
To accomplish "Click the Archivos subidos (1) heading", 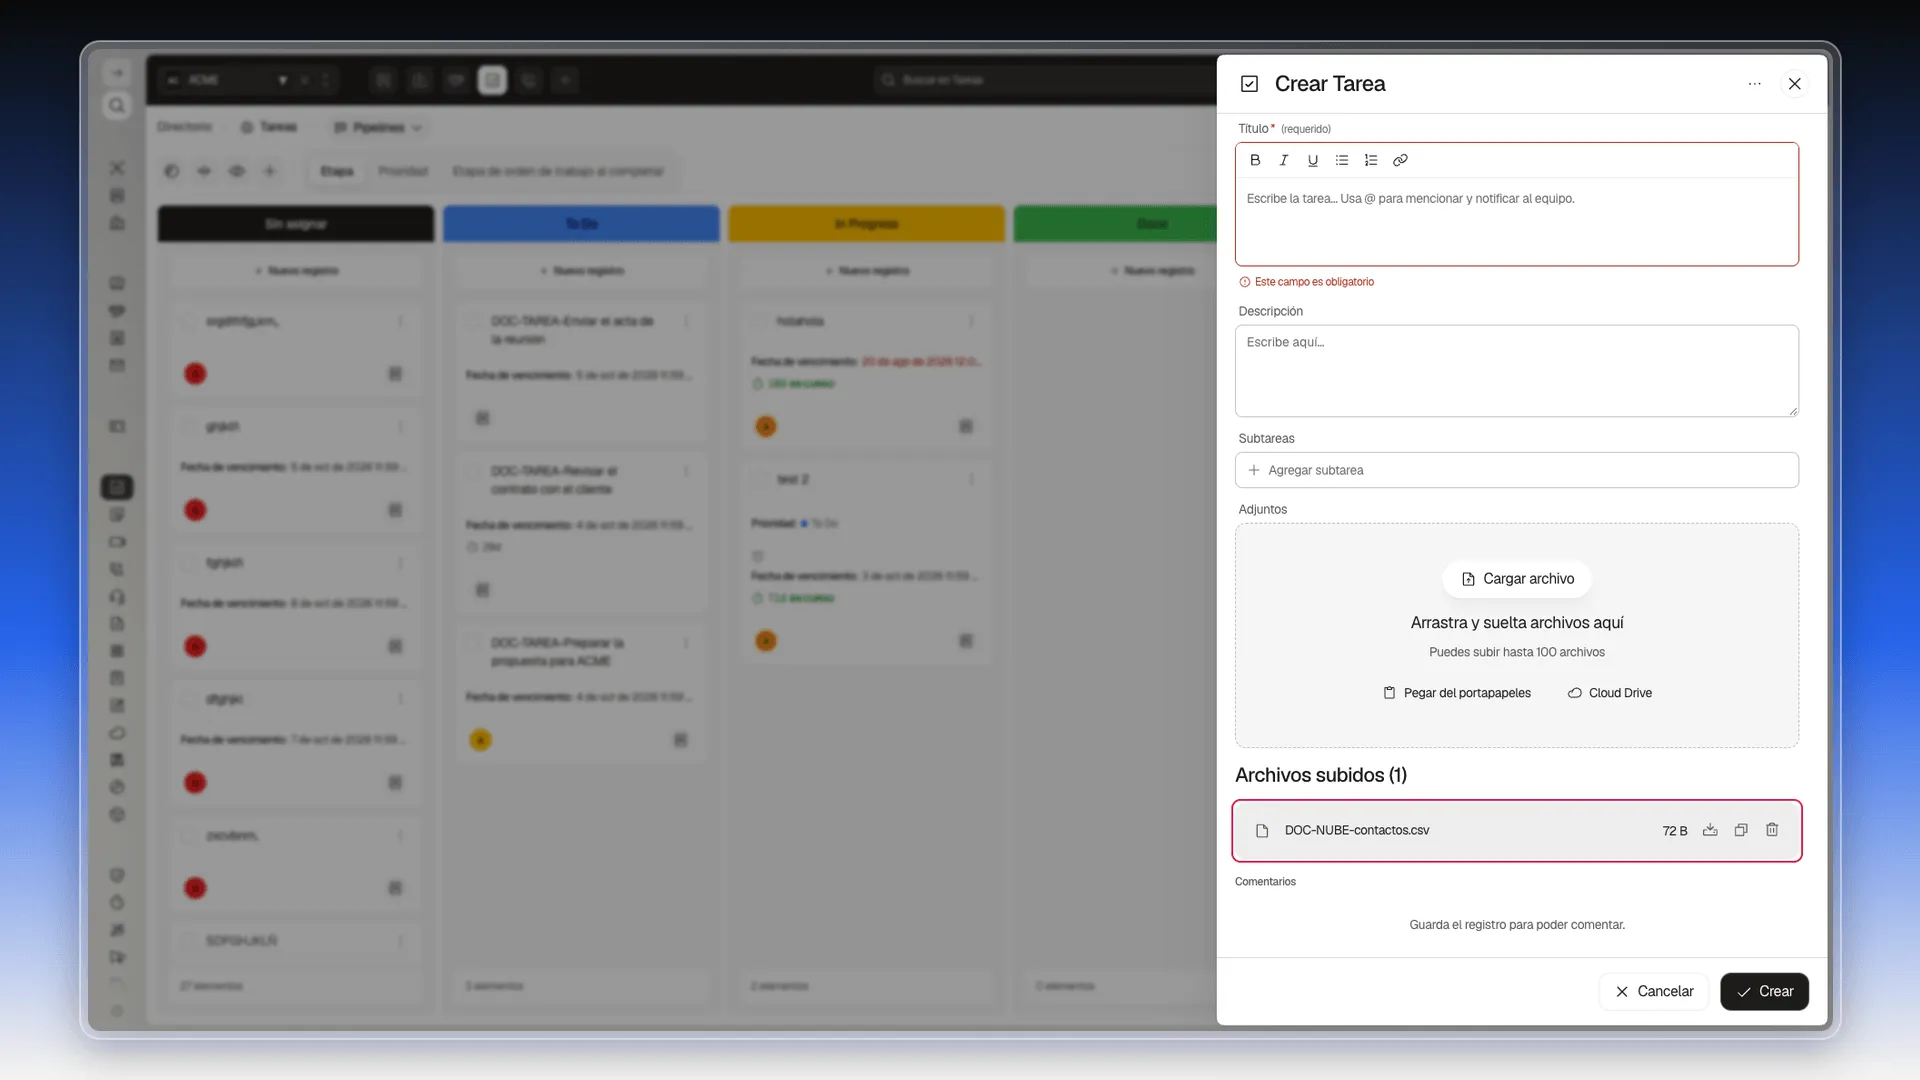I will (x=1321, y=776).
